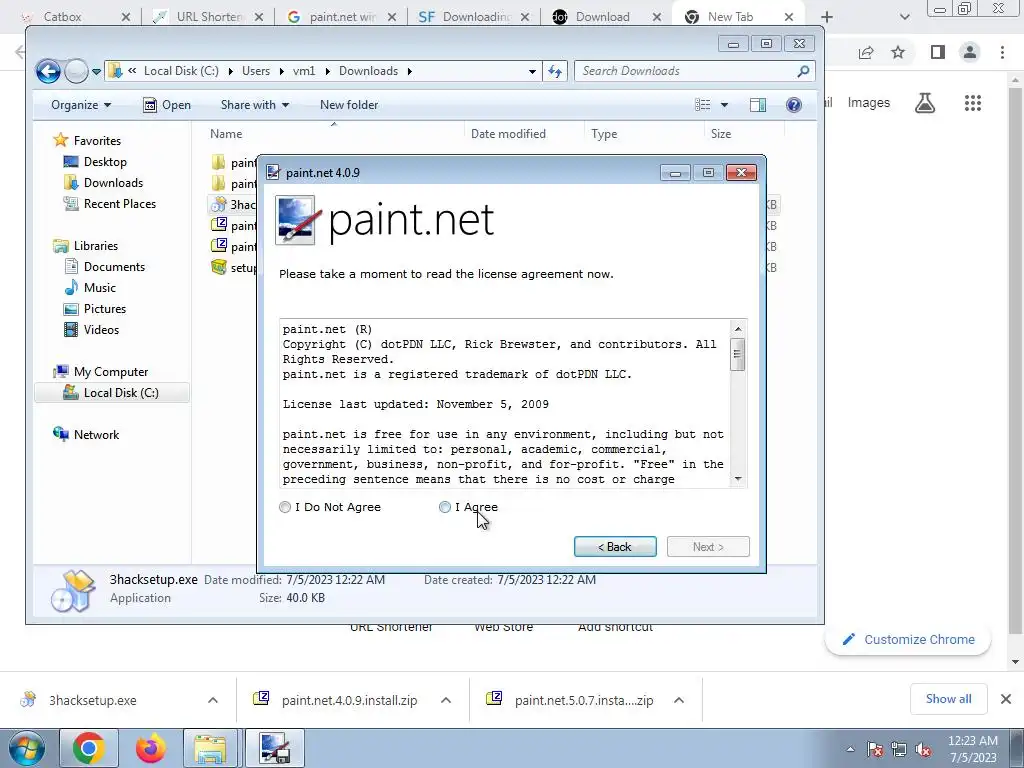Open recent pages dropdown in Explorer
Image resolution: width=1024 pixels, height=768 pixels.
pos(97,71)
